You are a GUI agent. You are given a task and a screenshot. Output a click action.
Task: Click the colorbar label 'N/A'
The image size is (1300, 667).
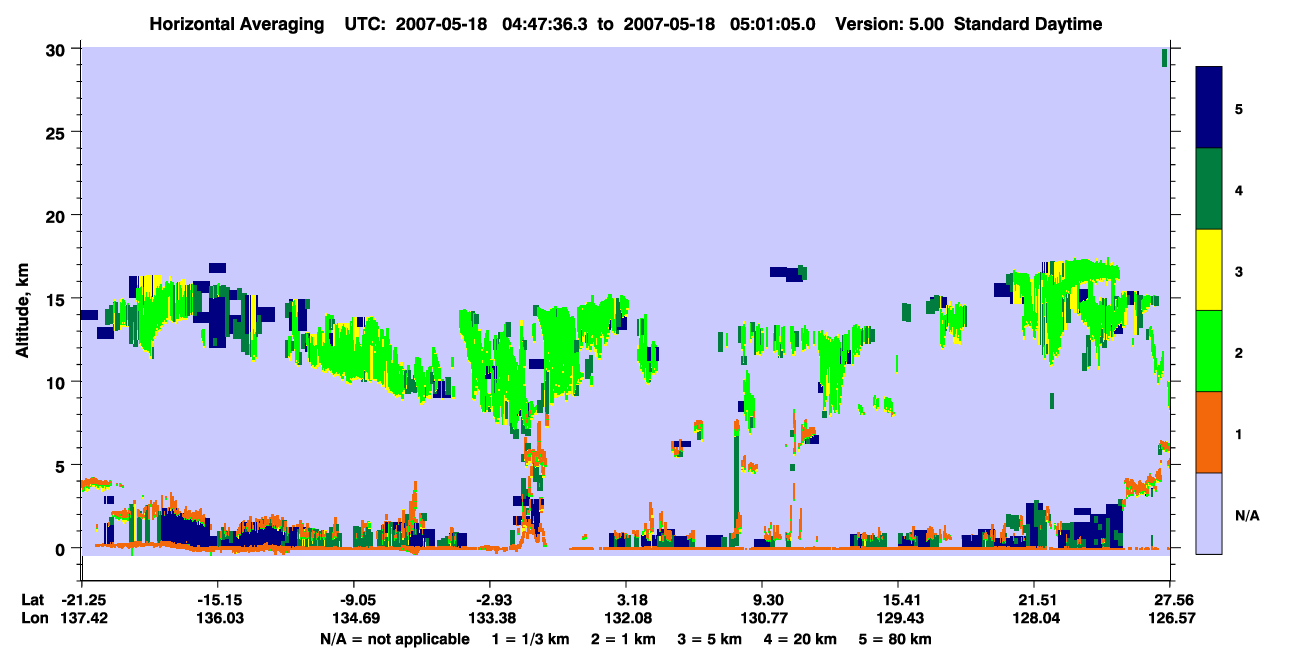pyautogui.click(x=1246, y=515)
